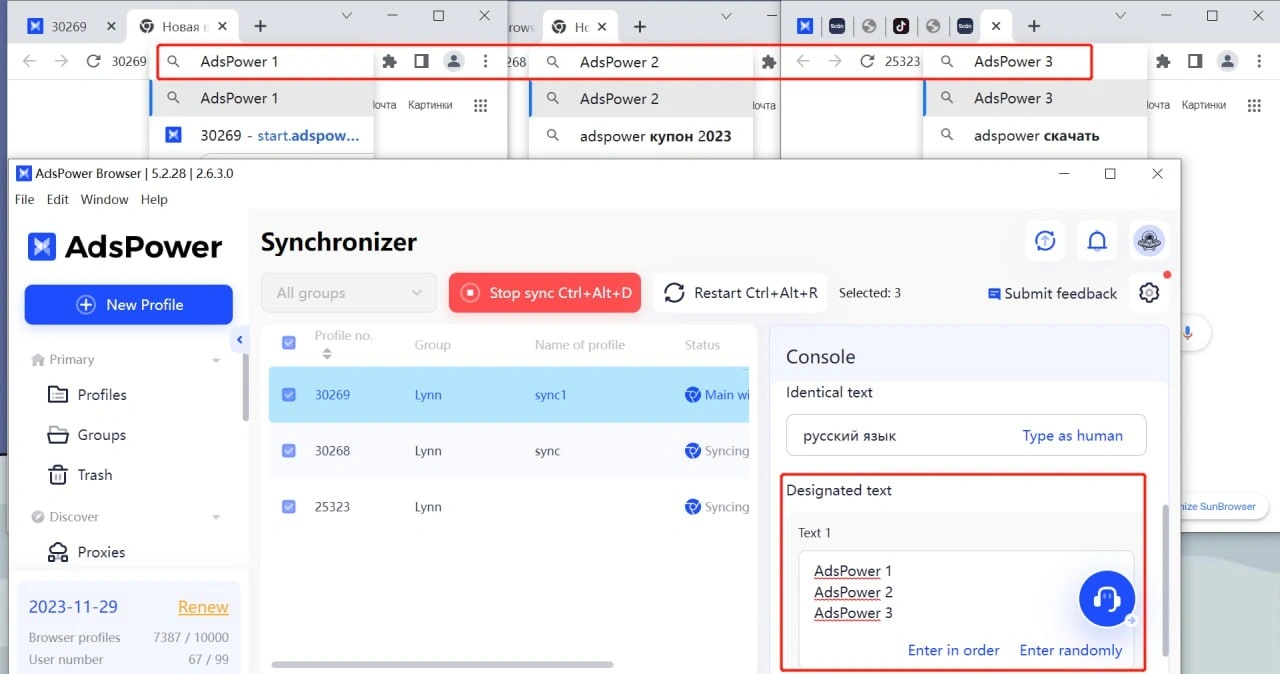Screen dimensions: 1280x674
Task: Open Google apps grid in first browser window
Action: (480, 105)
